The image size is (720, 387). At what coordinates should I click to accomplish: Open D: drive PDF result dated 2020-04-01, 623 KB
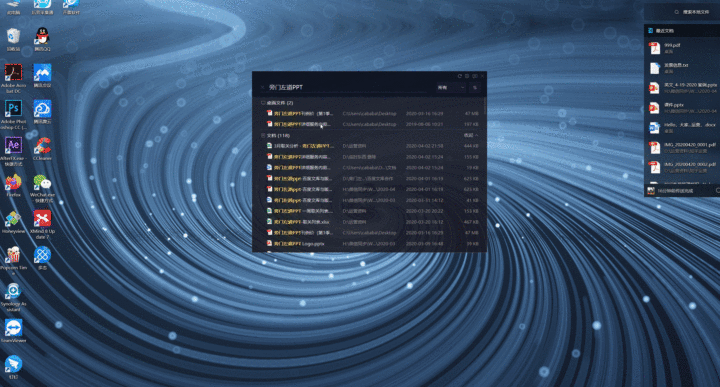coord(372,179)
